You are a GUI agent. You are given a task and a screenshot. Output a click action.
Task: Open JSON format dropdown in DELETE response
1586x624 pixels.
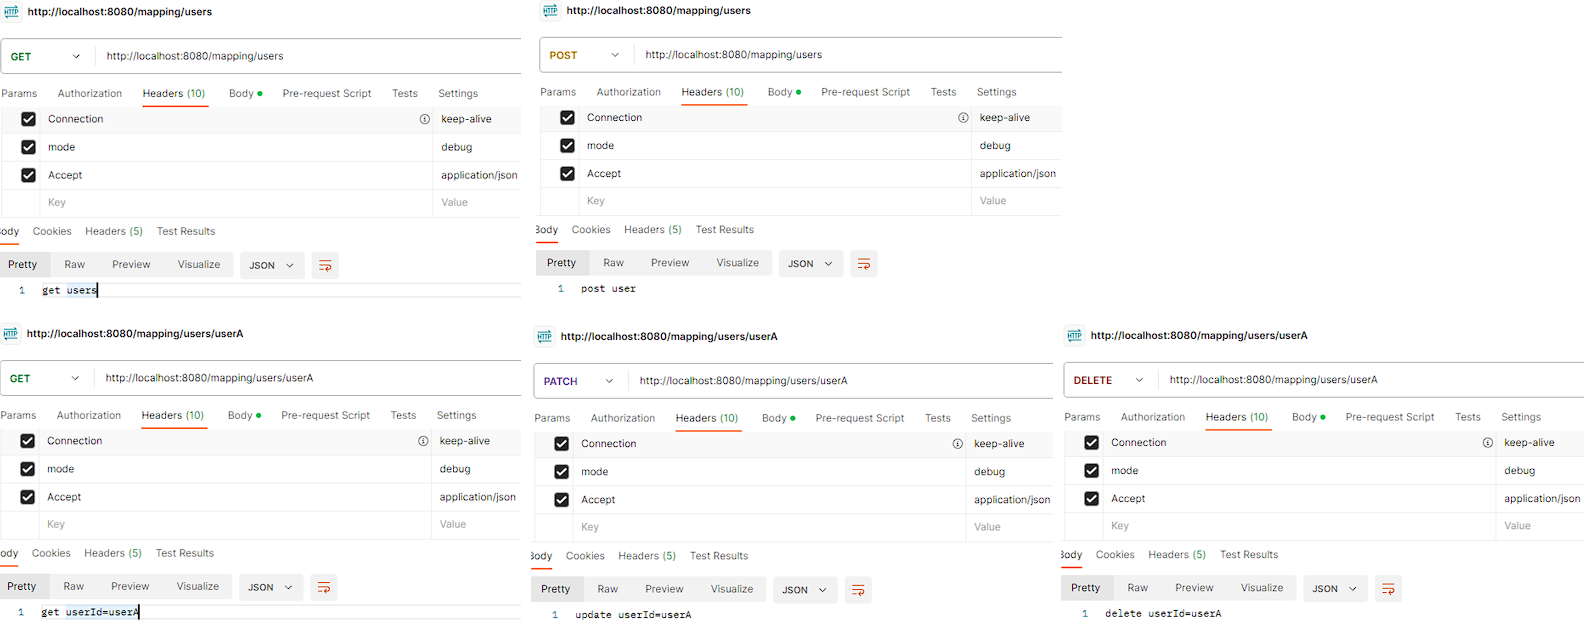pyautogui.click(x=1335, y=590)
